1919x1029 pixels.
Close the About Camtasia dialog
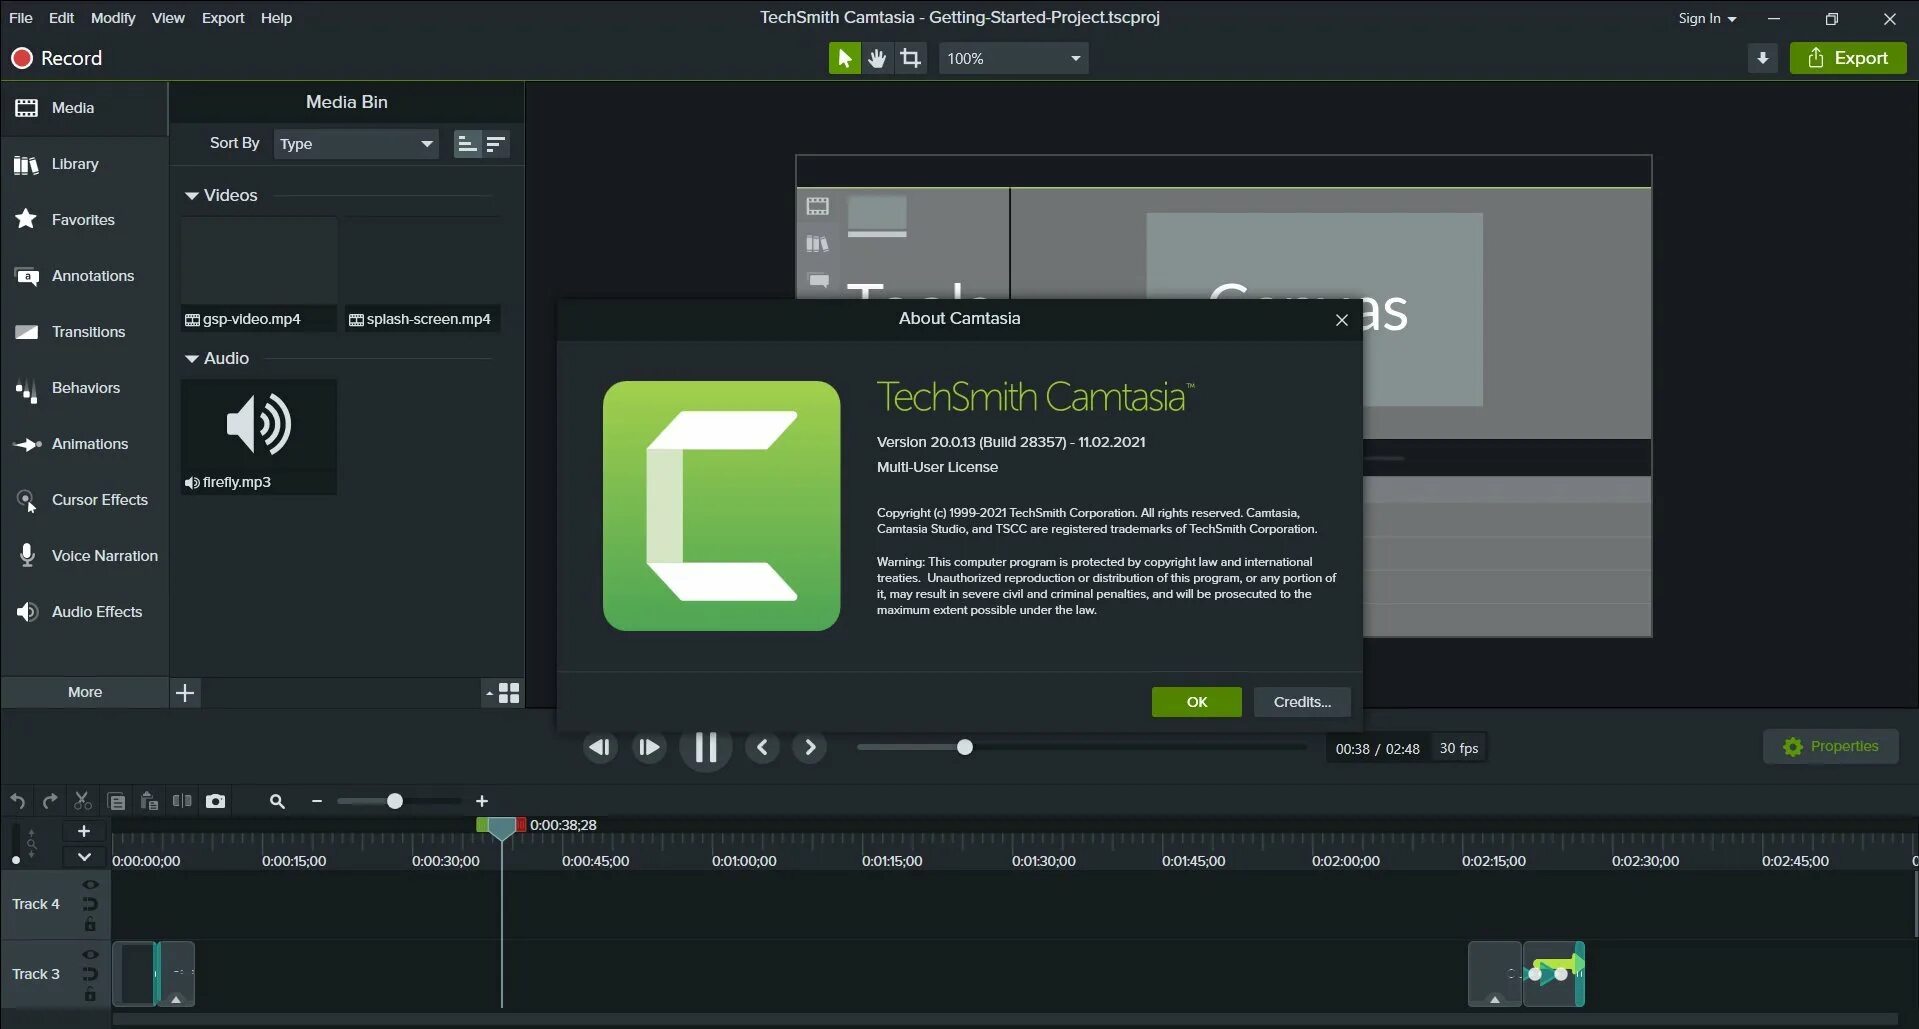point(1342,320)
